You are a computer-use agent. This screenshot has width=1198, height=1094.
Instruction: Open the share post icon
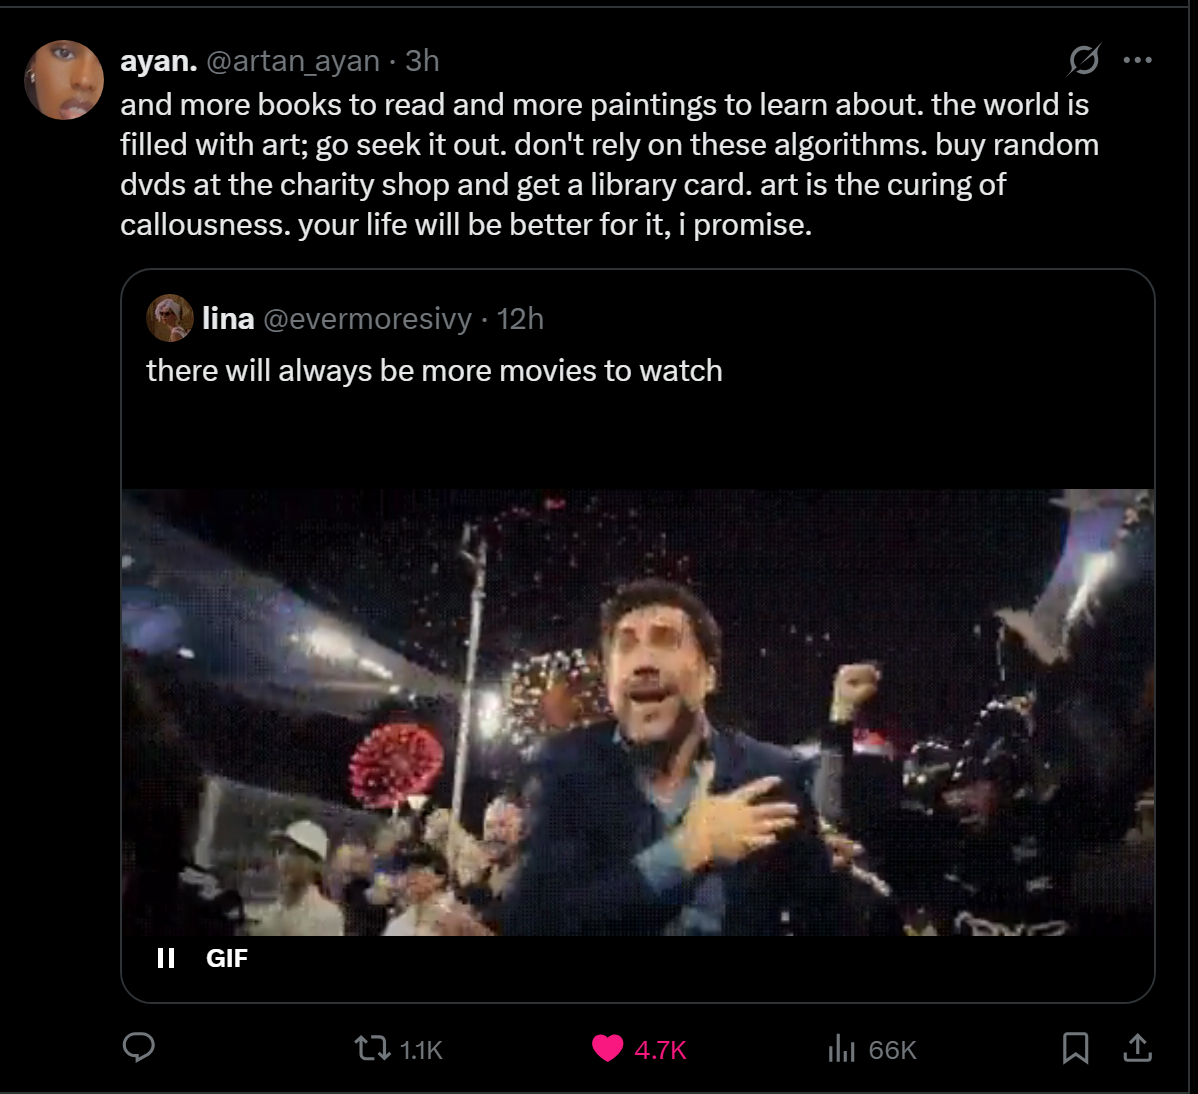point(1137,1048)
